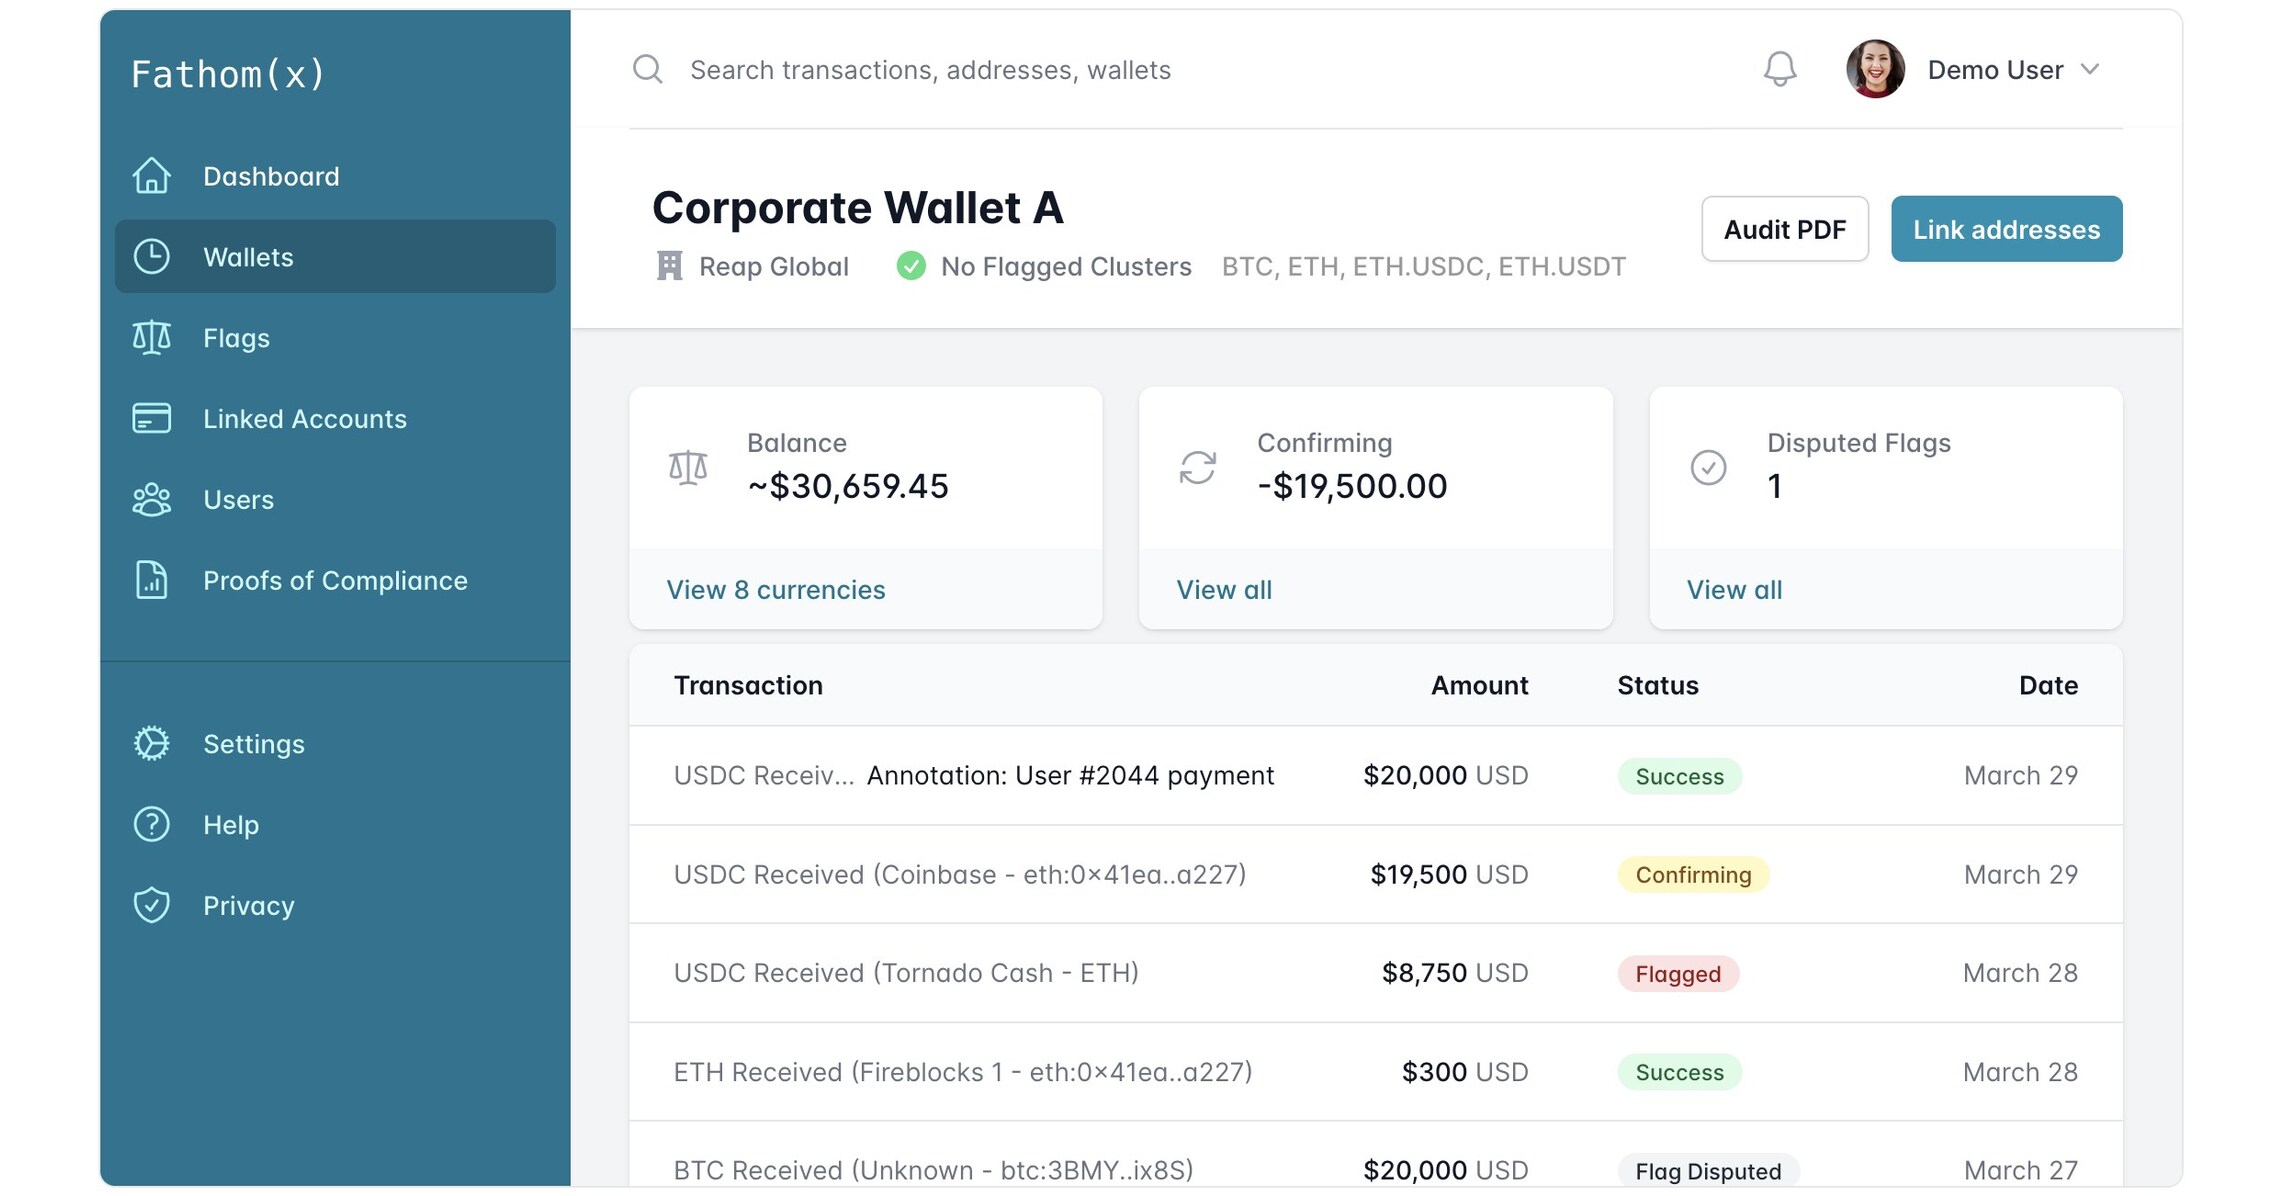Image resolution: width=2284 pixels, height=1196 pixels.
Task: Click the notification bell icon
Action: 1778,69
